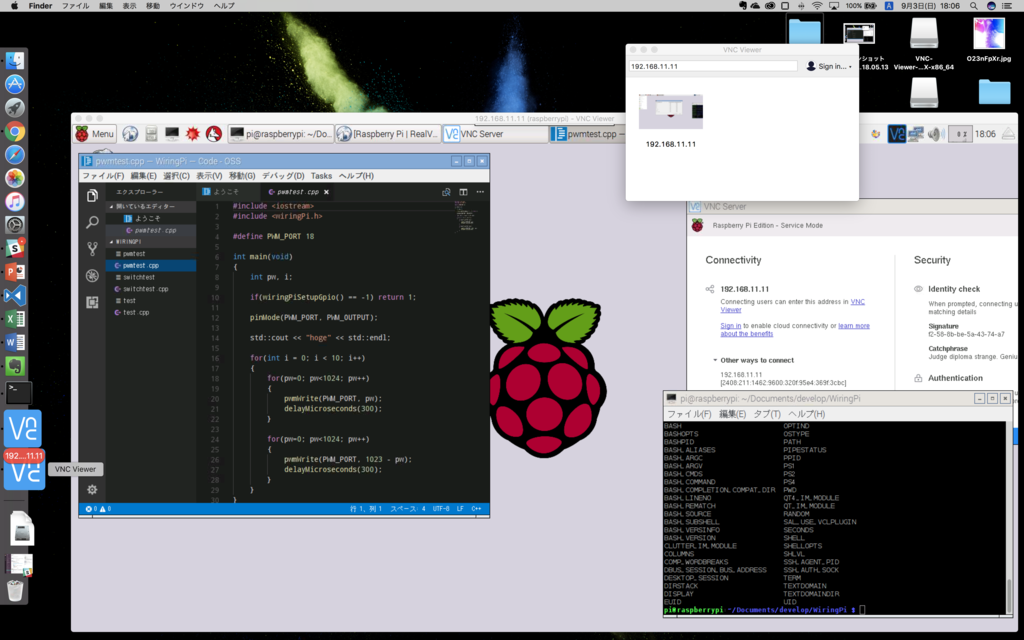Click the terminal window's vertical scrollbar
The height and width of the screenshot is (640, 1024).
(x=1010, y=518)
